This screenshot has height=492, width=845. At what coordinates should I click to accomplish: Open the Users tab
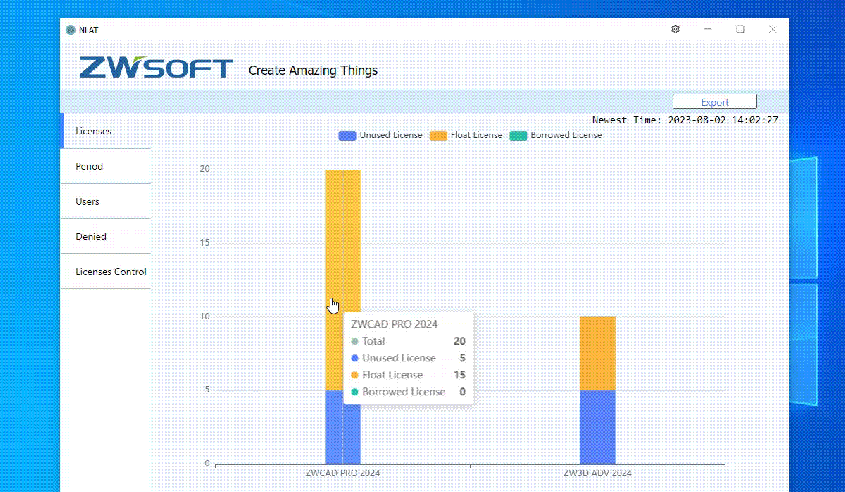(x=106, y=201)
